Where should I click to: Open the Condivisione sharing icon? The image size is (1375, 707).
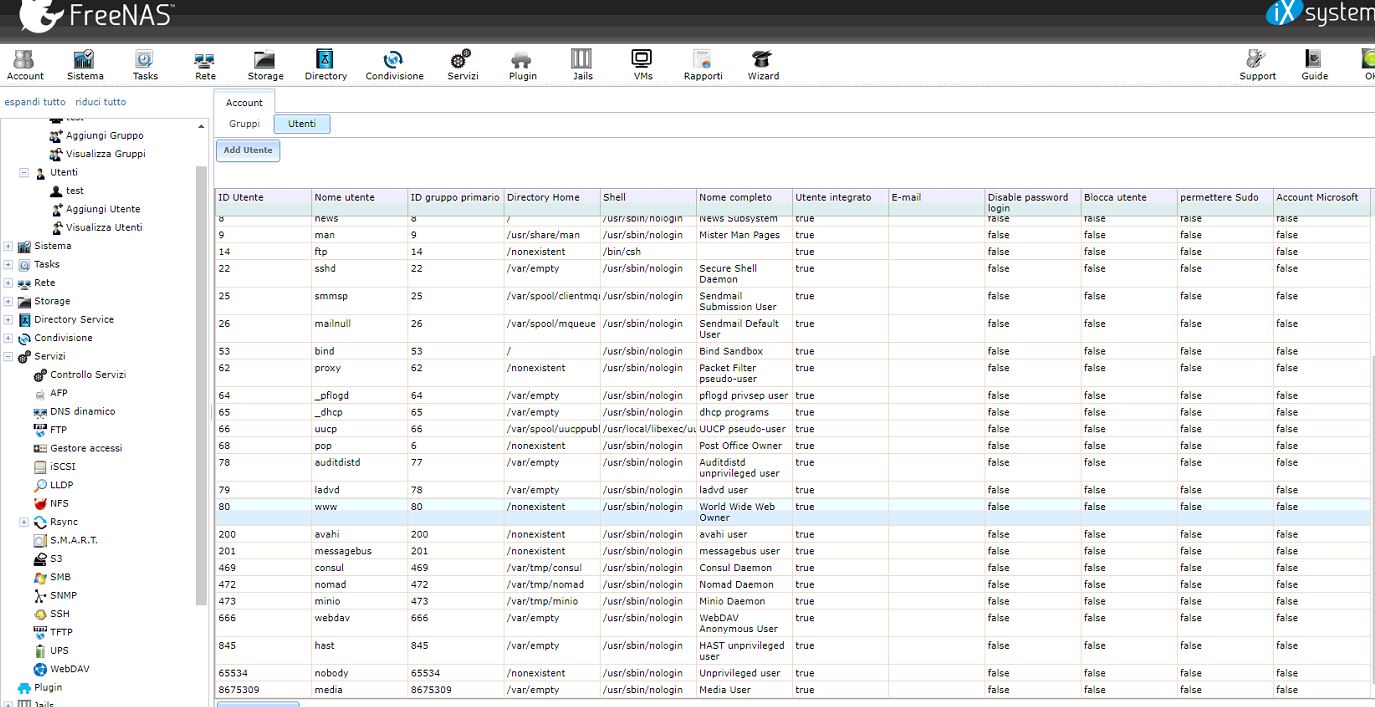pyautogui.click(x=394, y=65)
